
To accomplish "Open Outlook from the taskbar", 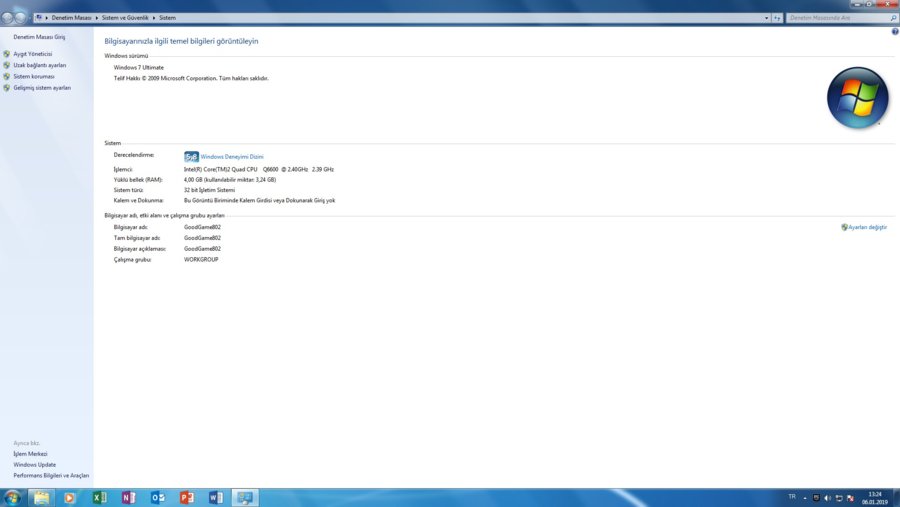I will [x=157, y=498].
